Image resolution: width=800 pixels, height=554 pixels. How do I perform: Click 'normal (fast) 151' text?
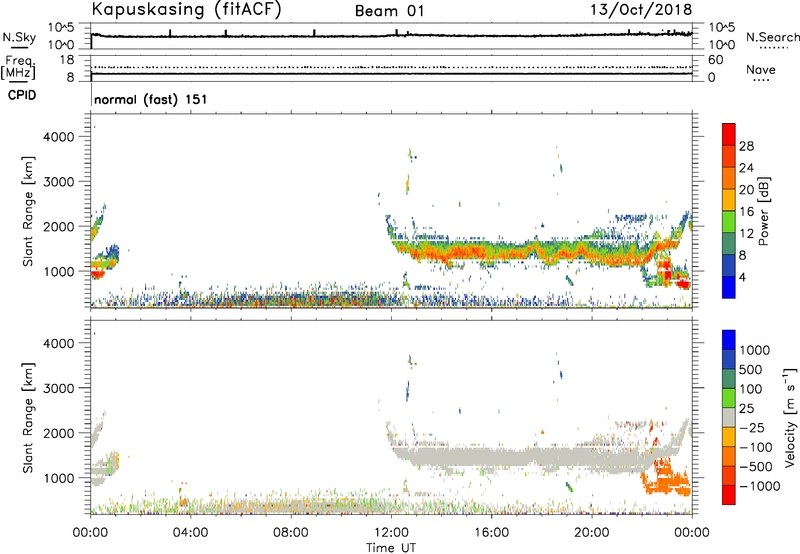tap(151, 99)
